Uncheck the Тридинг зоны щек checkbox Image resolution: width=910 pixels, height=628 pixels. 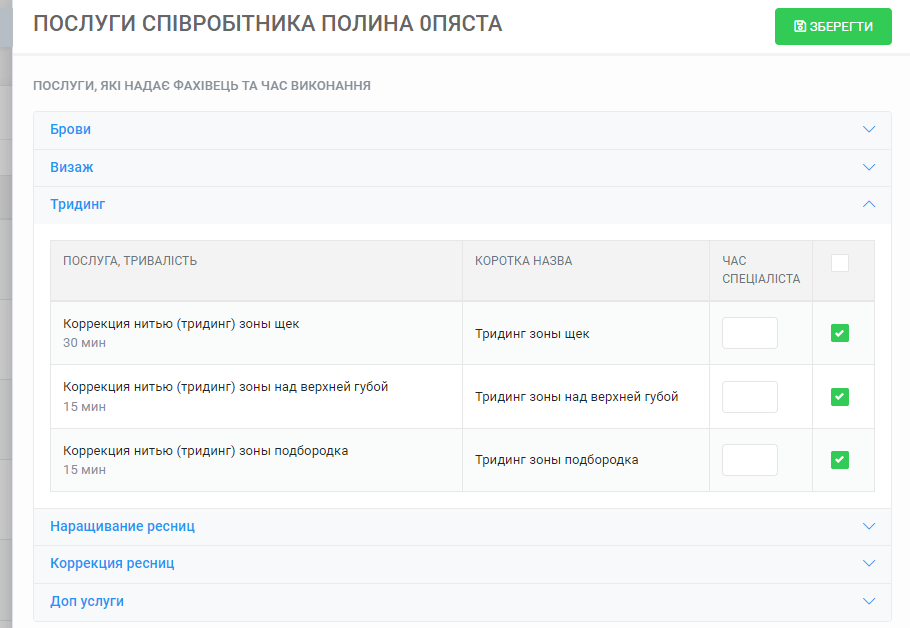tap(840, 333)
